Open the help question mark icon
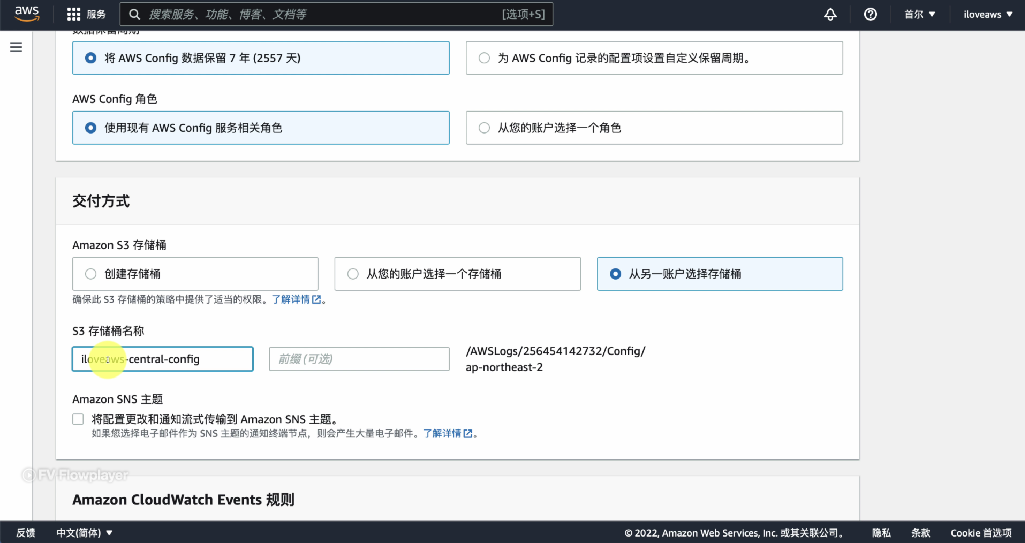This screenshot has width=1025, height=543. pyautogui.click(x=870, y=14)
